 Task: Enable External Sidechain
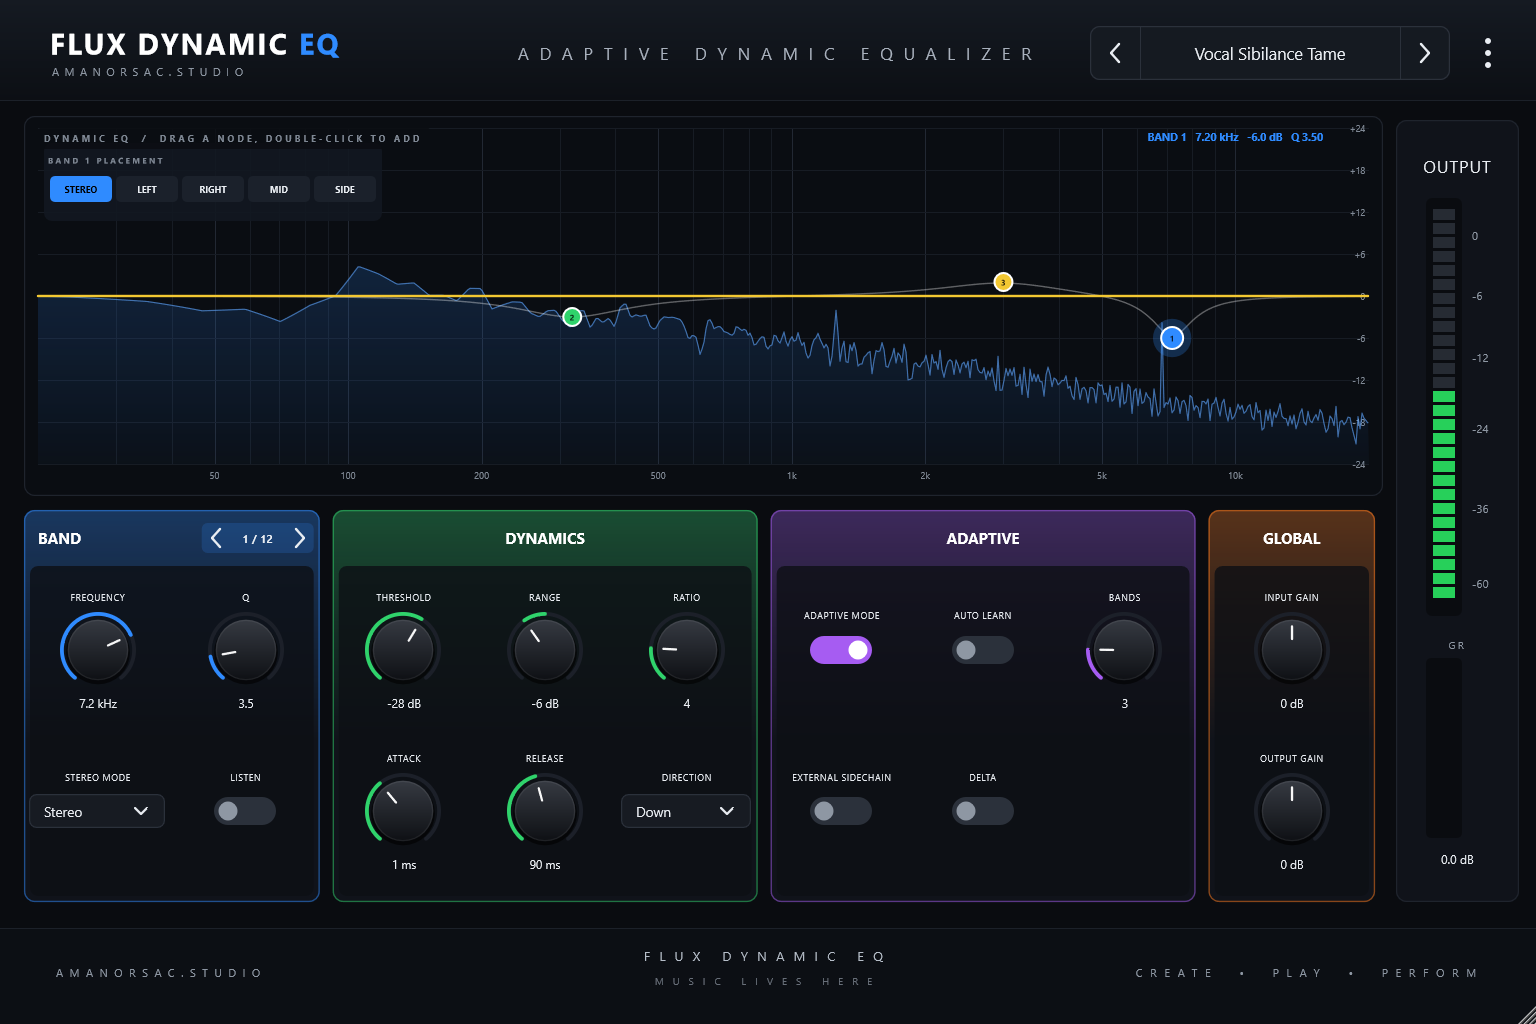click(x=841, y=811)
